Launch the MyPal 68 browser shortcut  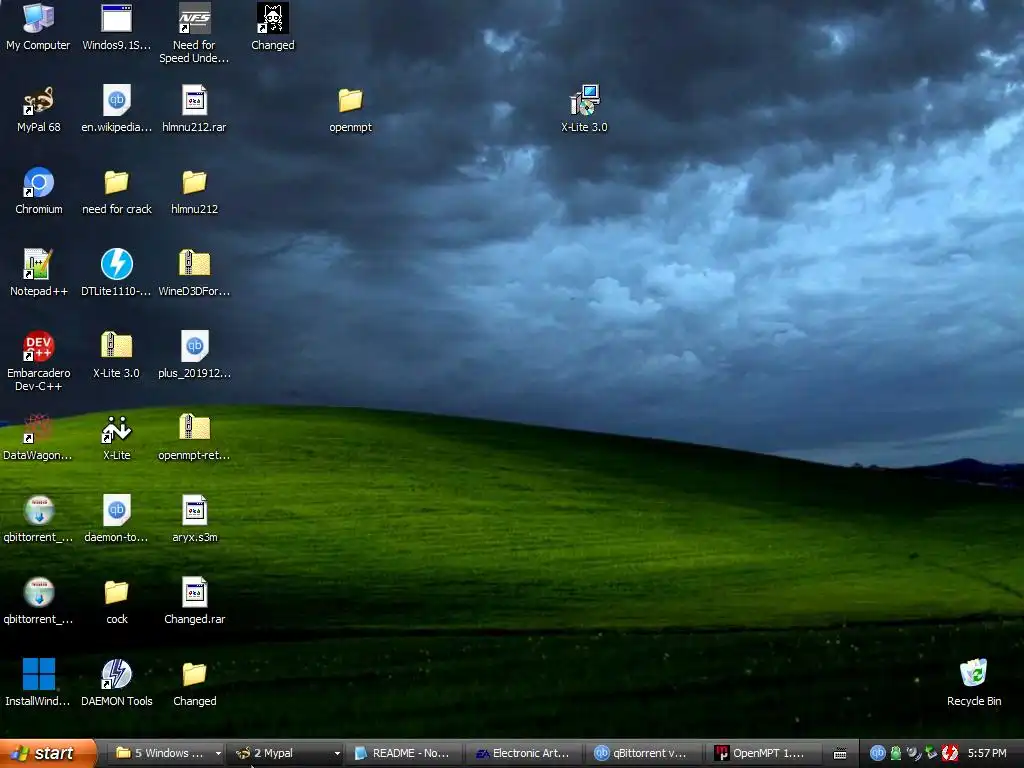point(38,108)
